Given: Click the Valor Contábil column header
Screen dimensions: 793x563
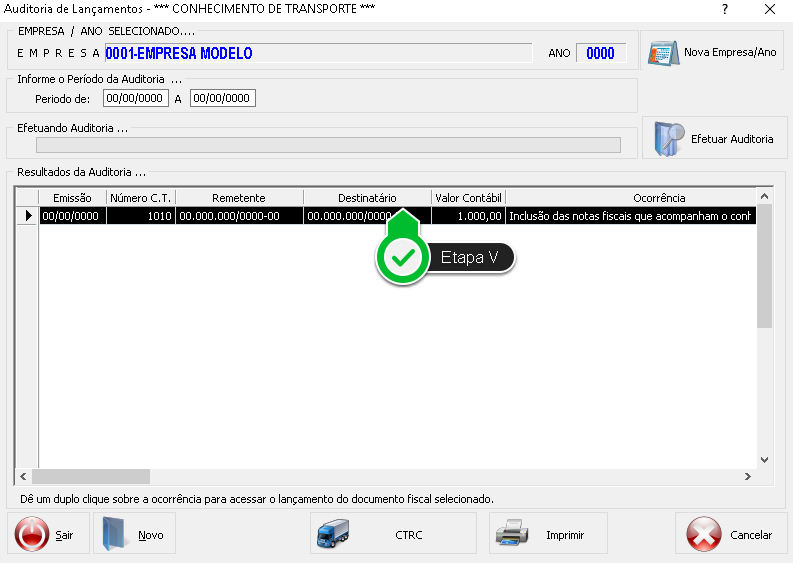Looking at the screenshot, I should (x=468, y=198).
